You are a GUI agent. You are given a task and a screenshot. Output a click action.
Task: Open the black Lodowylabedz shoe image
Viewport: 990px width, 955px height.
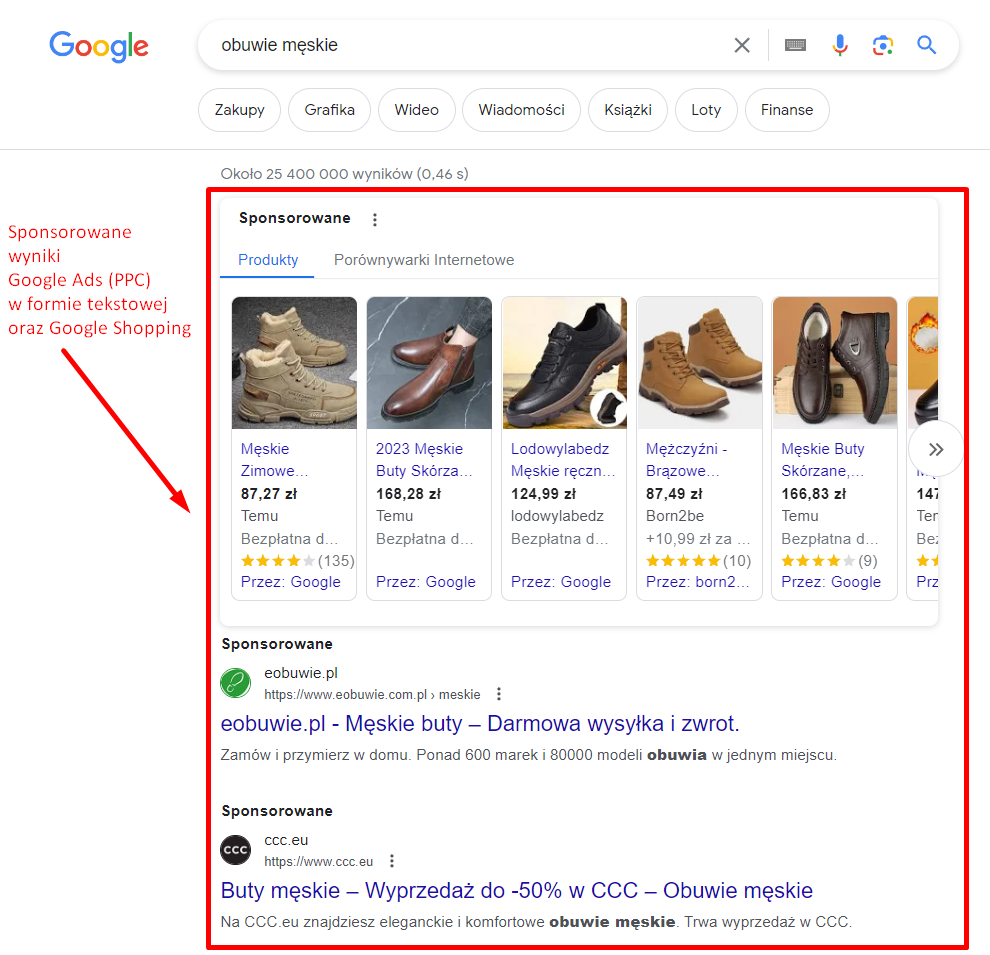coord(564,363)
